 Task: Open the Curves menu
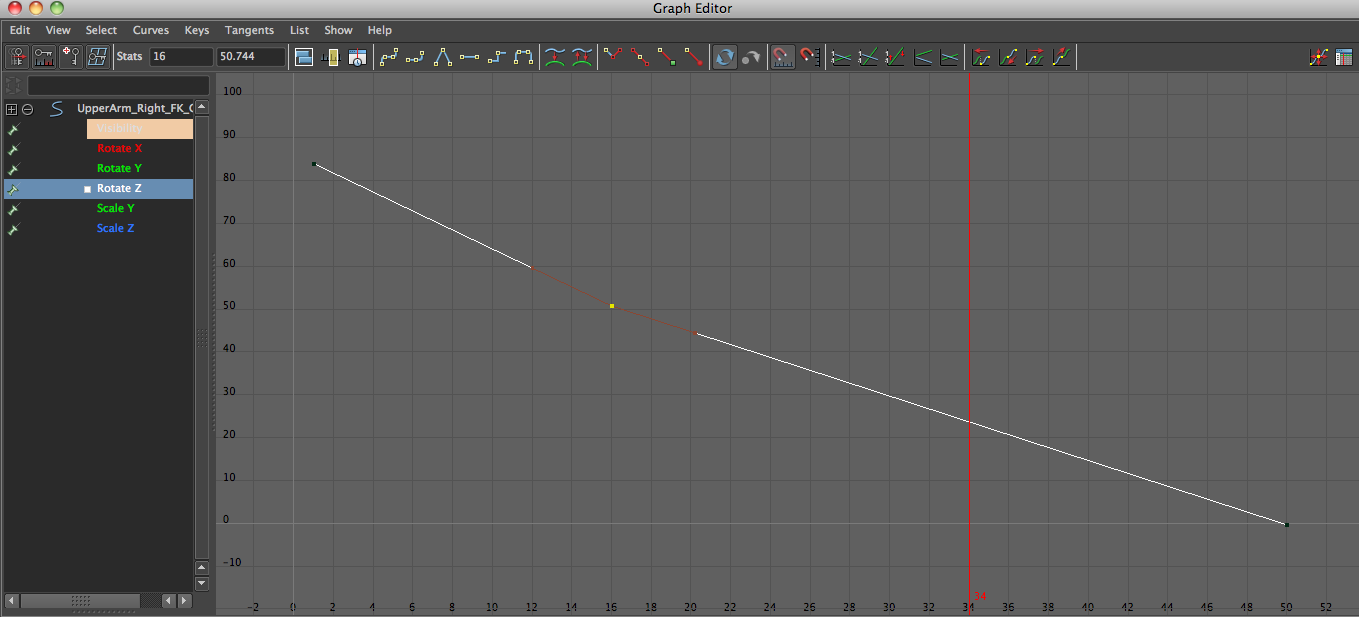pyautogui.click(x=150, y=30)
